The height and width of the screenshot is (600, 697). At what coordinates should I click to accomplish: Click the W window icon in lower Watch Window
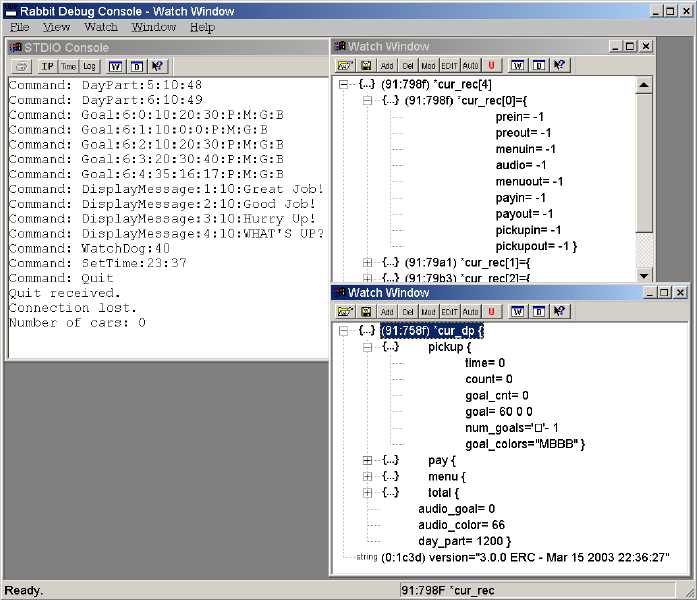pyautogui.click(x=517, y=312)
